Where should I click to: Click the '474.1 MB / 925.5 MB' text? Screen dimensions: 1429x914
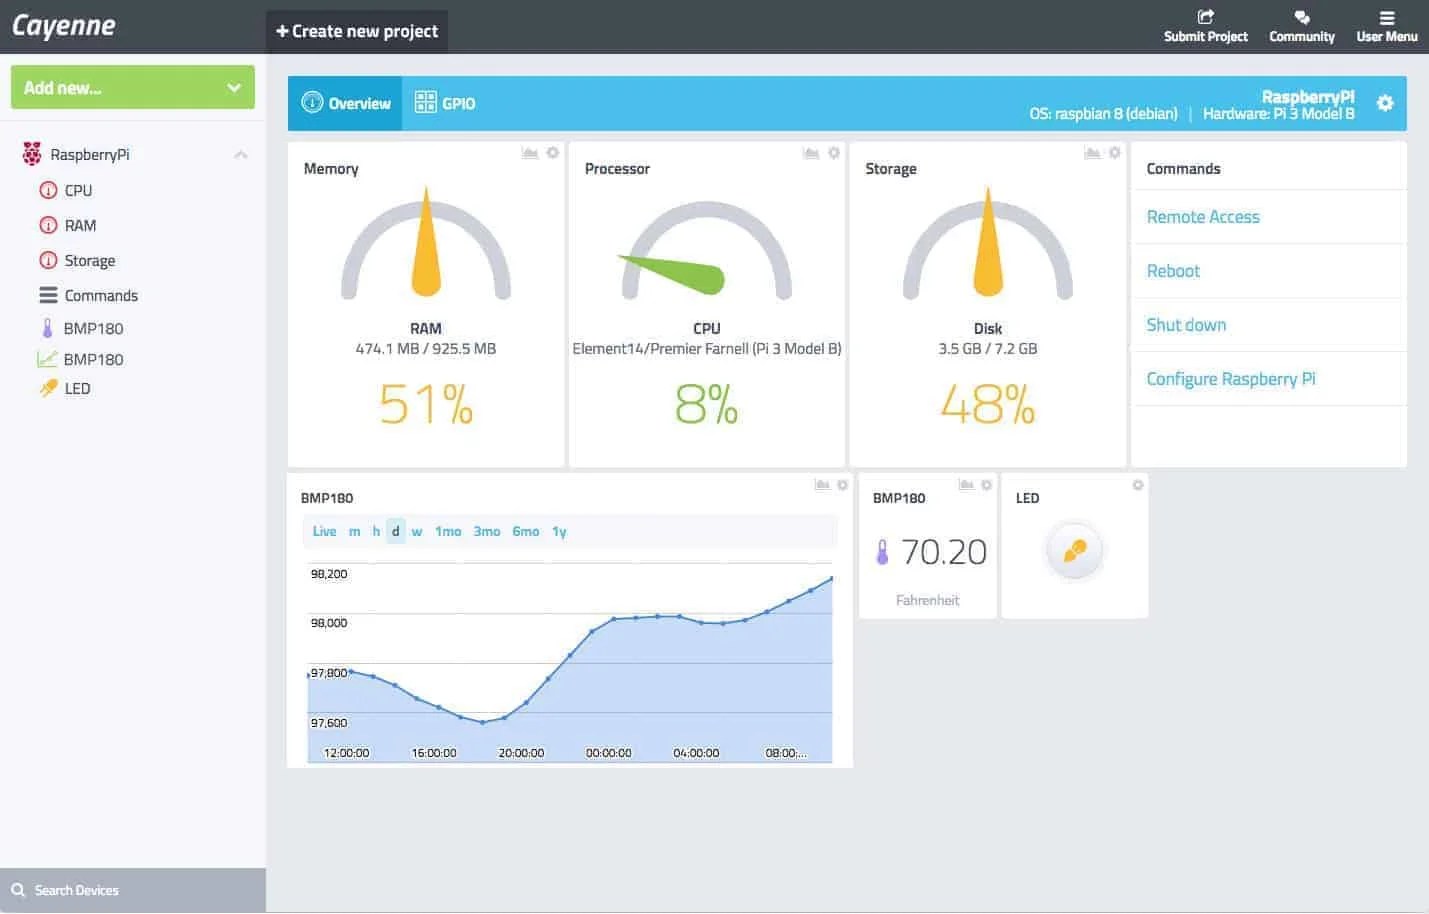pos(426,349)
